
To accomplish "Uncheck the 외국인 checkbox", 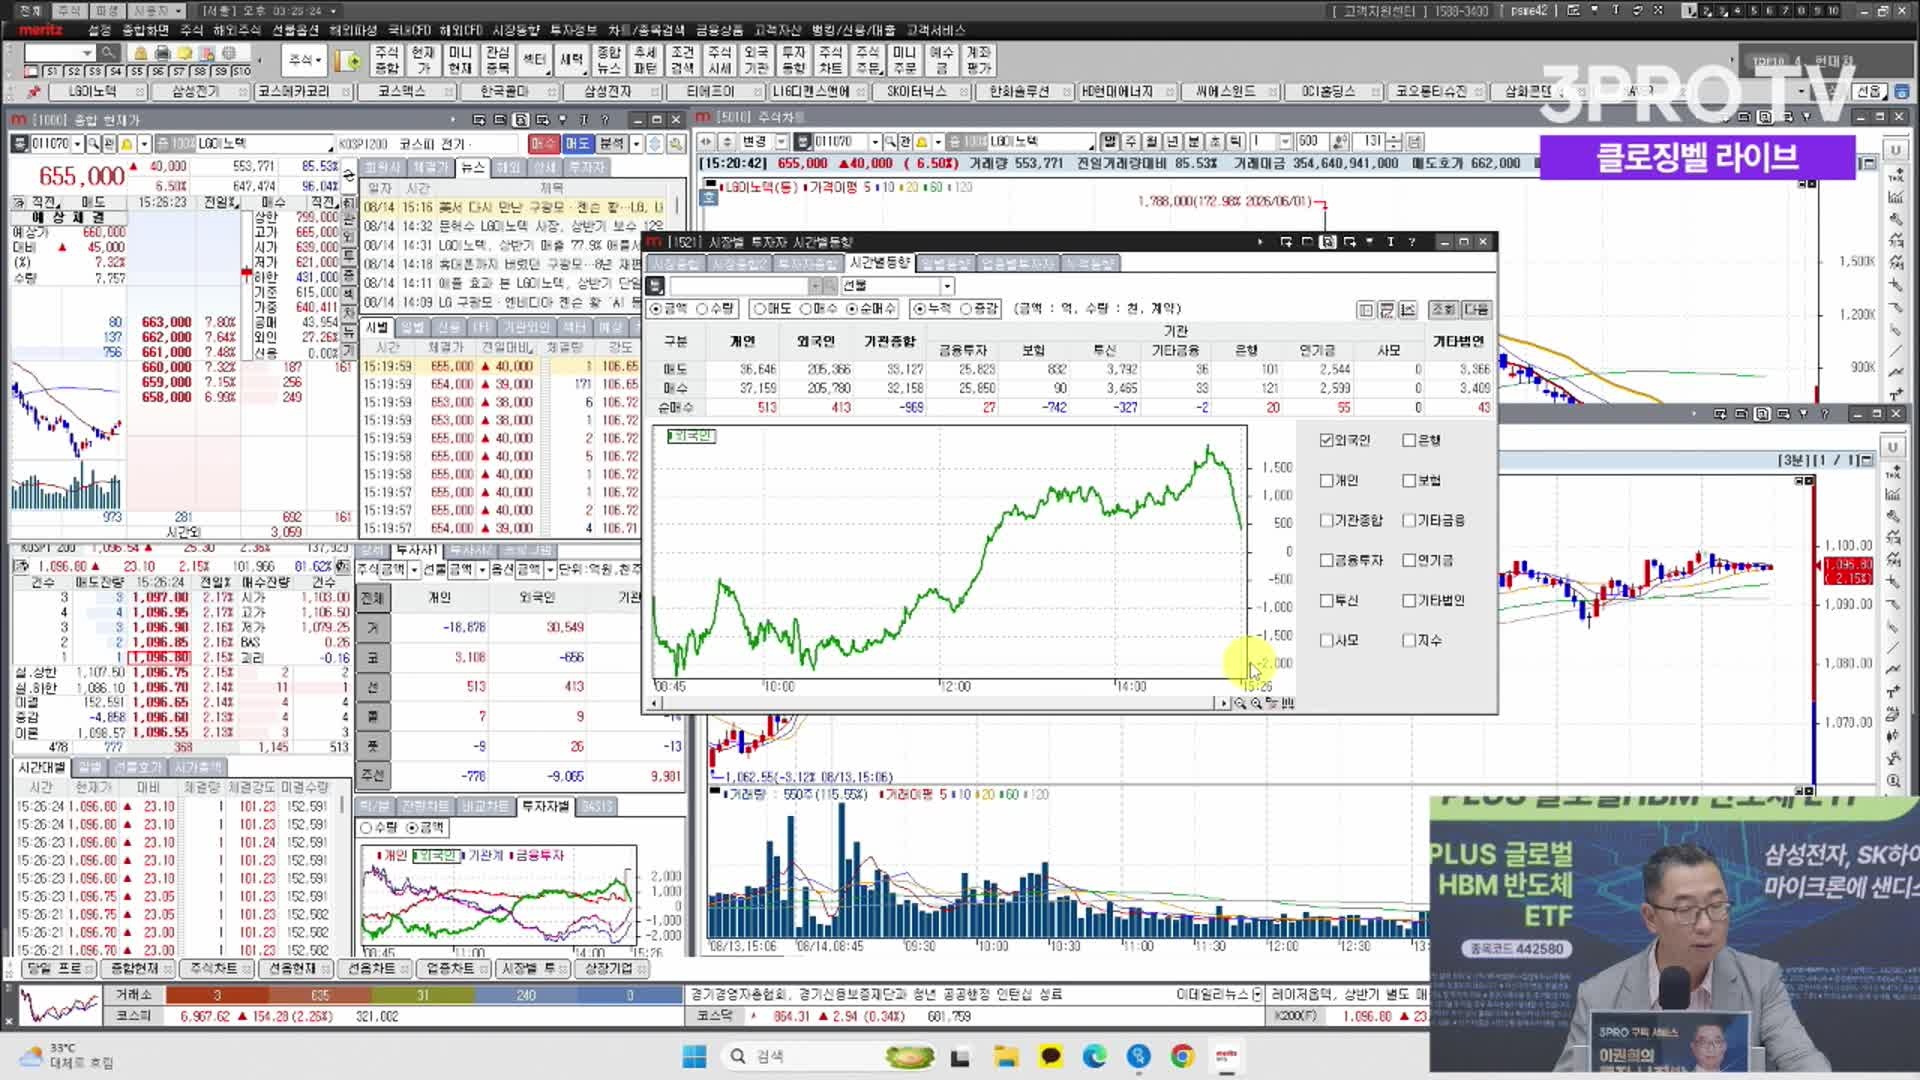I will coord(1326,441).
